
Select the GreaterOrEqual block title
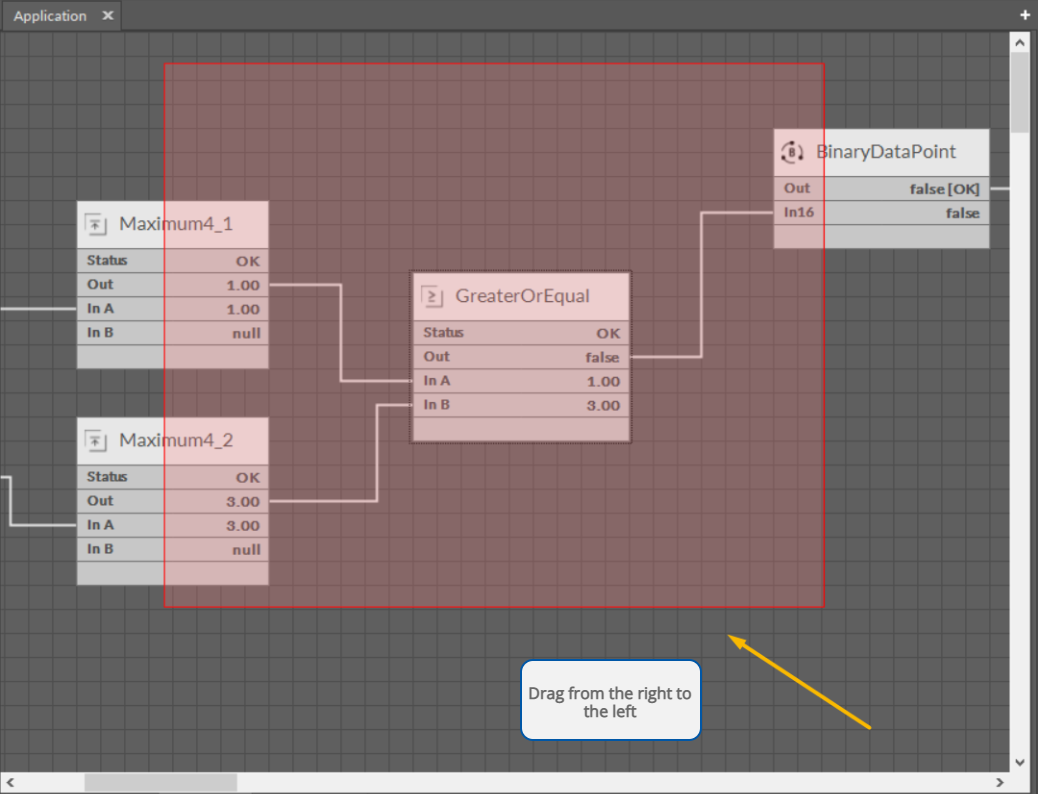[522, 296]
